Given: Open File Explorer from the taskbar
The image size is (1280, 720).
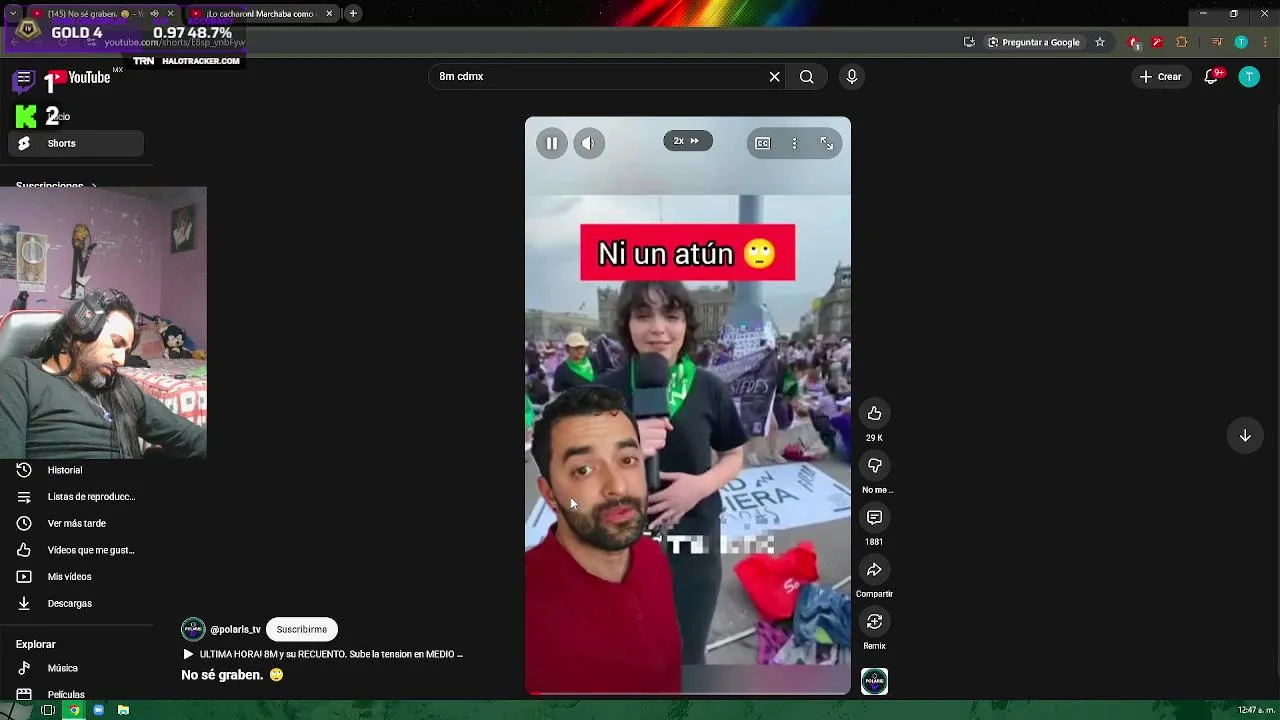Looking at the screenshot, I should click(123, 710).
